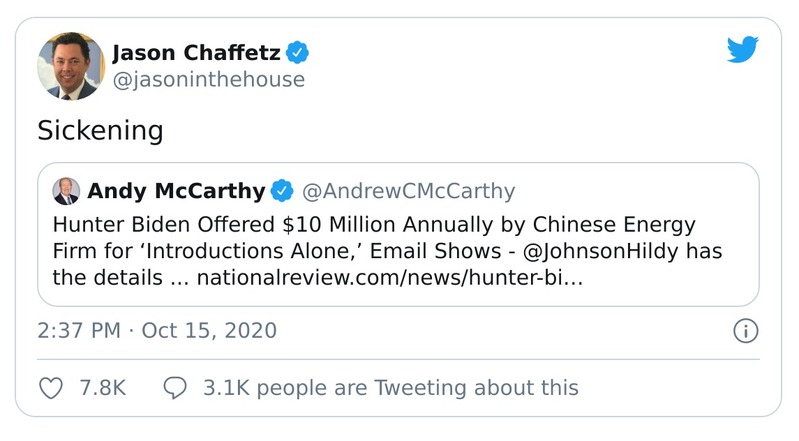The height and width of the screenshot is (441, 799).
Task: Open Andy McCarthy's small avatar
Action: tap(67, 190)
